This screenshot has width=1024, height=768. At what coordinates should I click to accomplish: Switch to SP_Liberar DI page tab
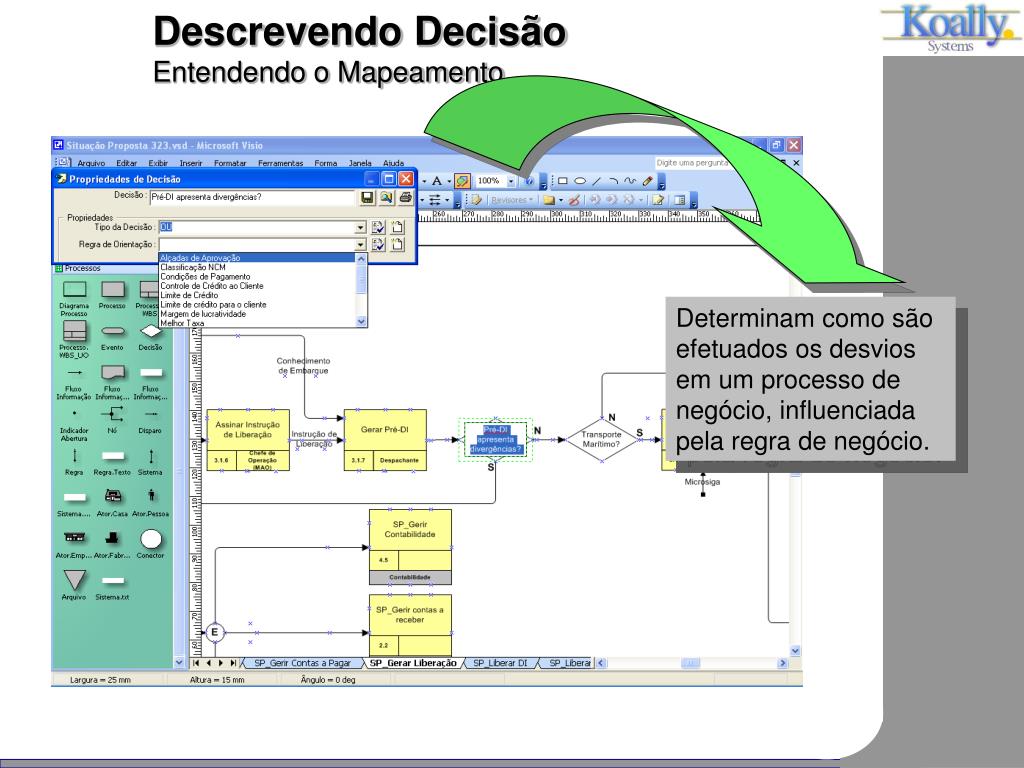coord(500,663)
